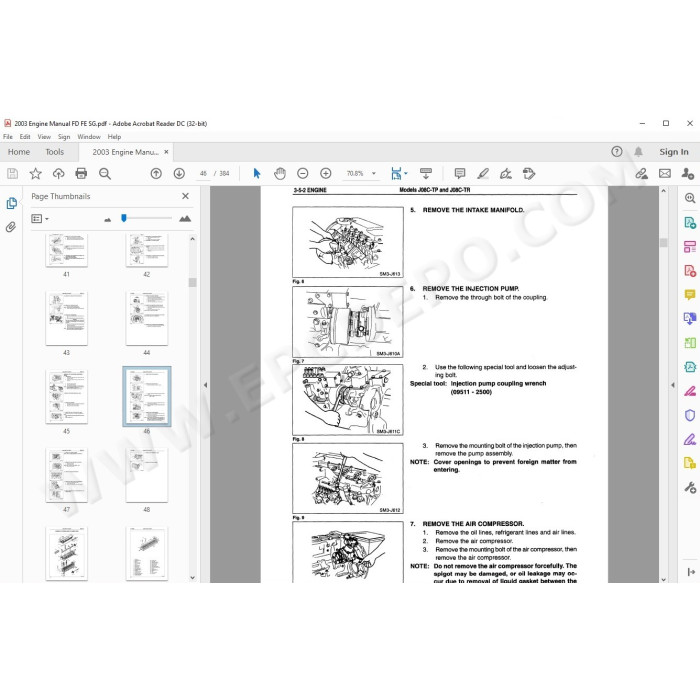
Task: Select page 47 thumbnail
Action: pyautogui.click(x=67, y=475)
